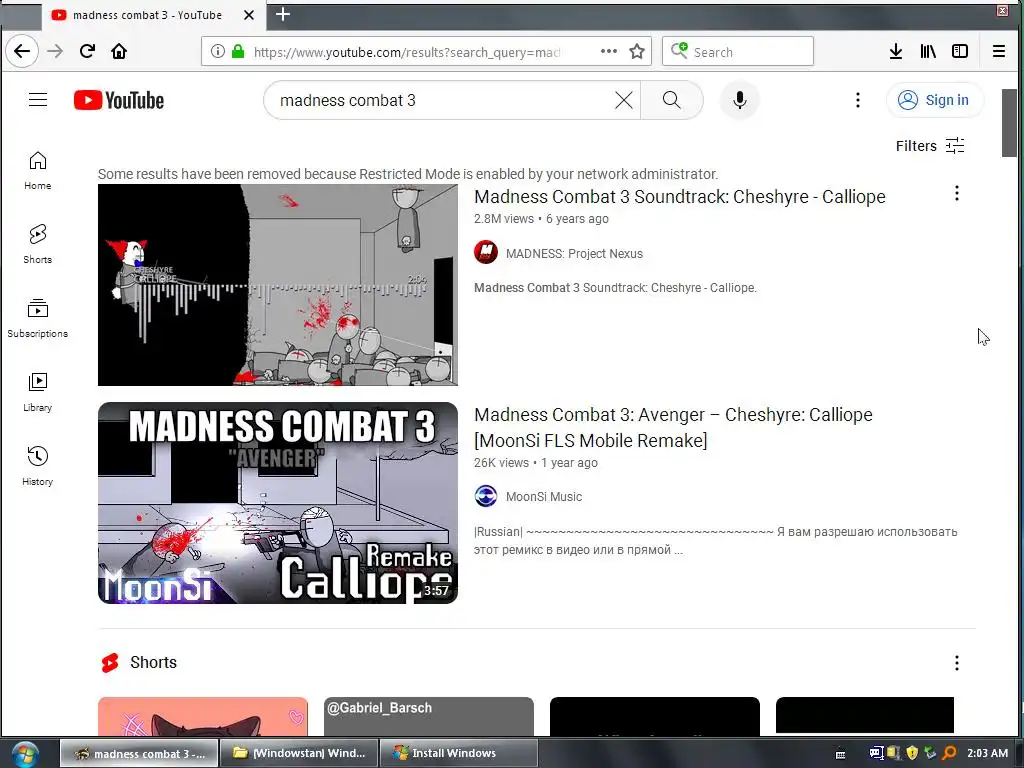Open Shorts in YouTube sidebar

click(37, 244)
